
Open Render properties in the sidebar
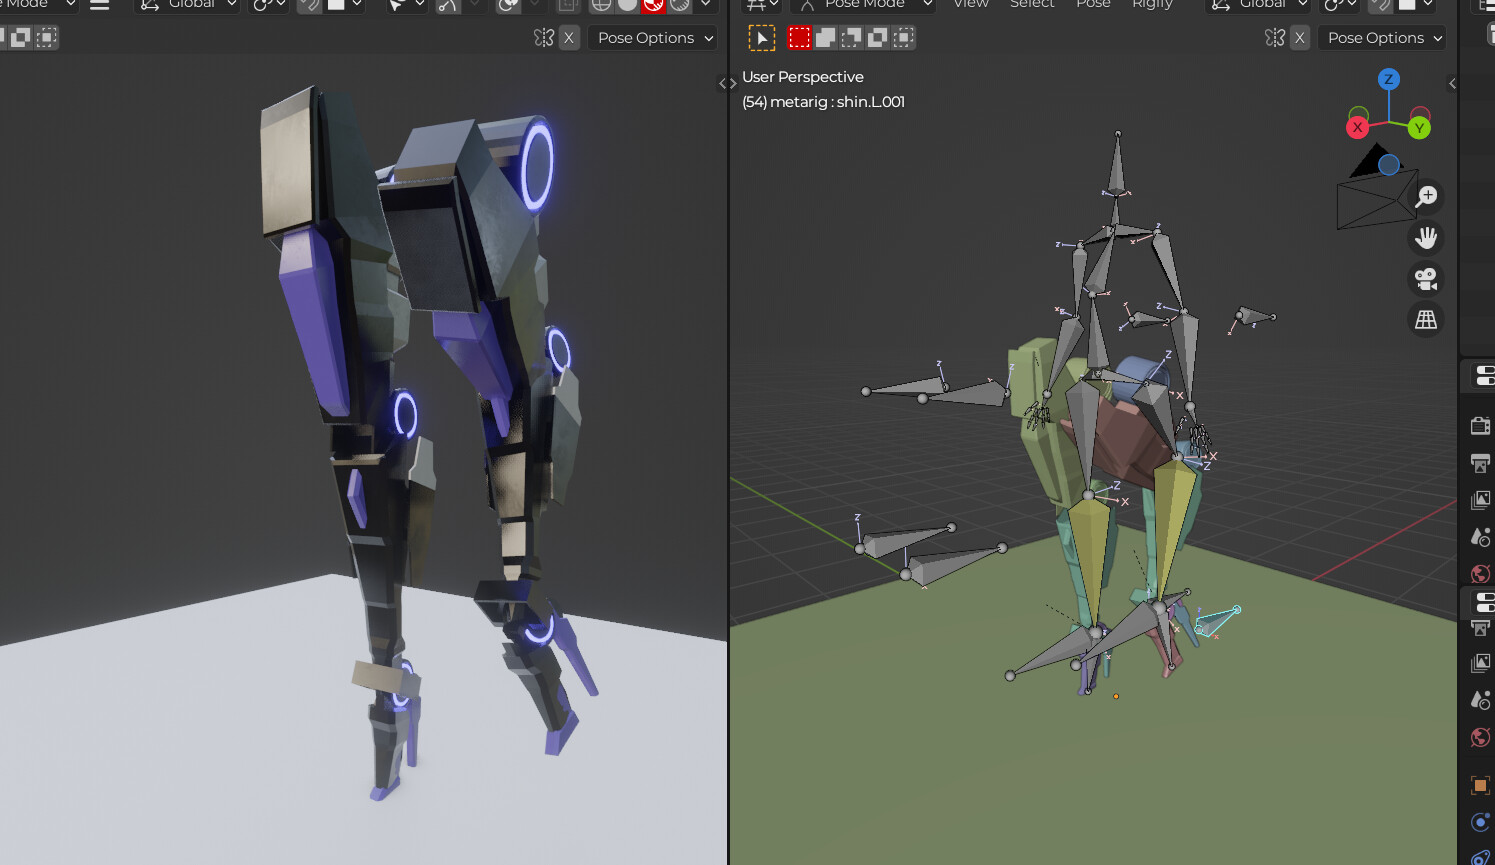pyautogui.click(x=1480, y=424)
